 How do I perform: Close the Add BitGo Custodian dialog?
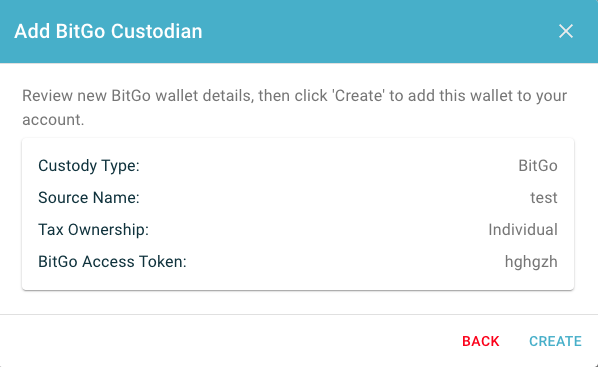tap(566, 31)
